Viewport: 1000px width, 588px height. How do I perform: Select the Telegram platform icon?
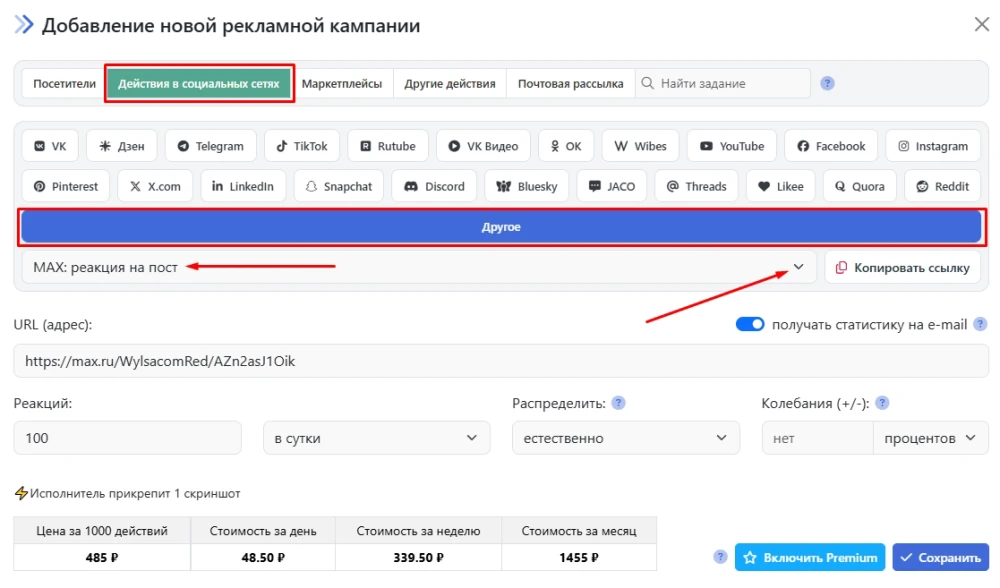(x=210, y=145)
